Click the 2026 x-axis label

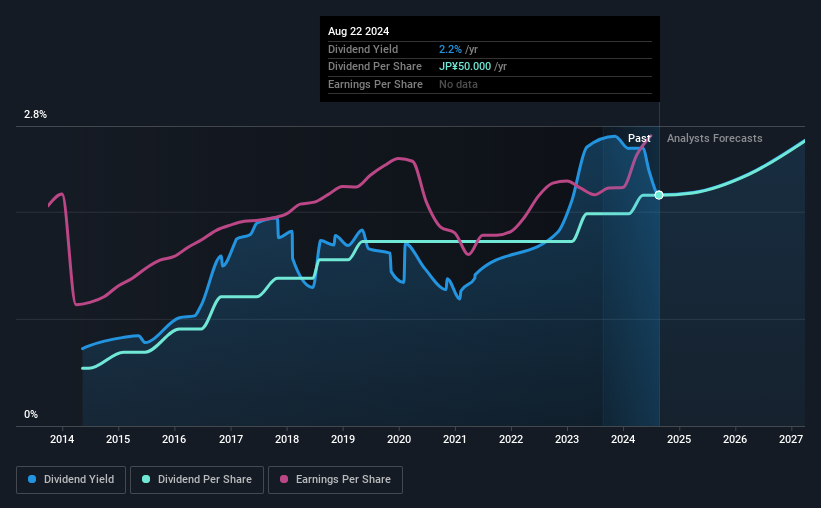(x=735, y=439)
